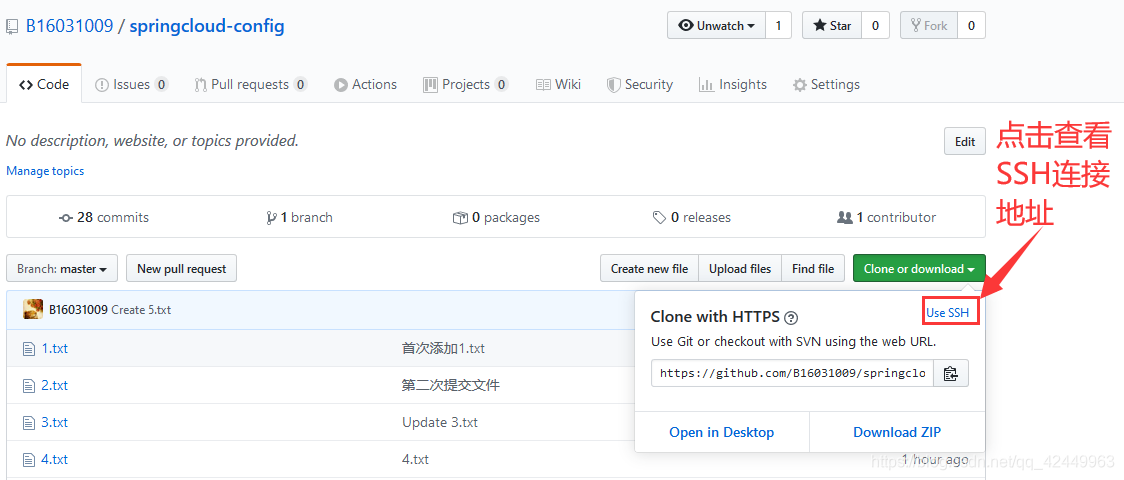Select the HTTPS clone URL field
Image resolution: width=1124 pixels, height=480 pixels.
(x=792, y=374)
